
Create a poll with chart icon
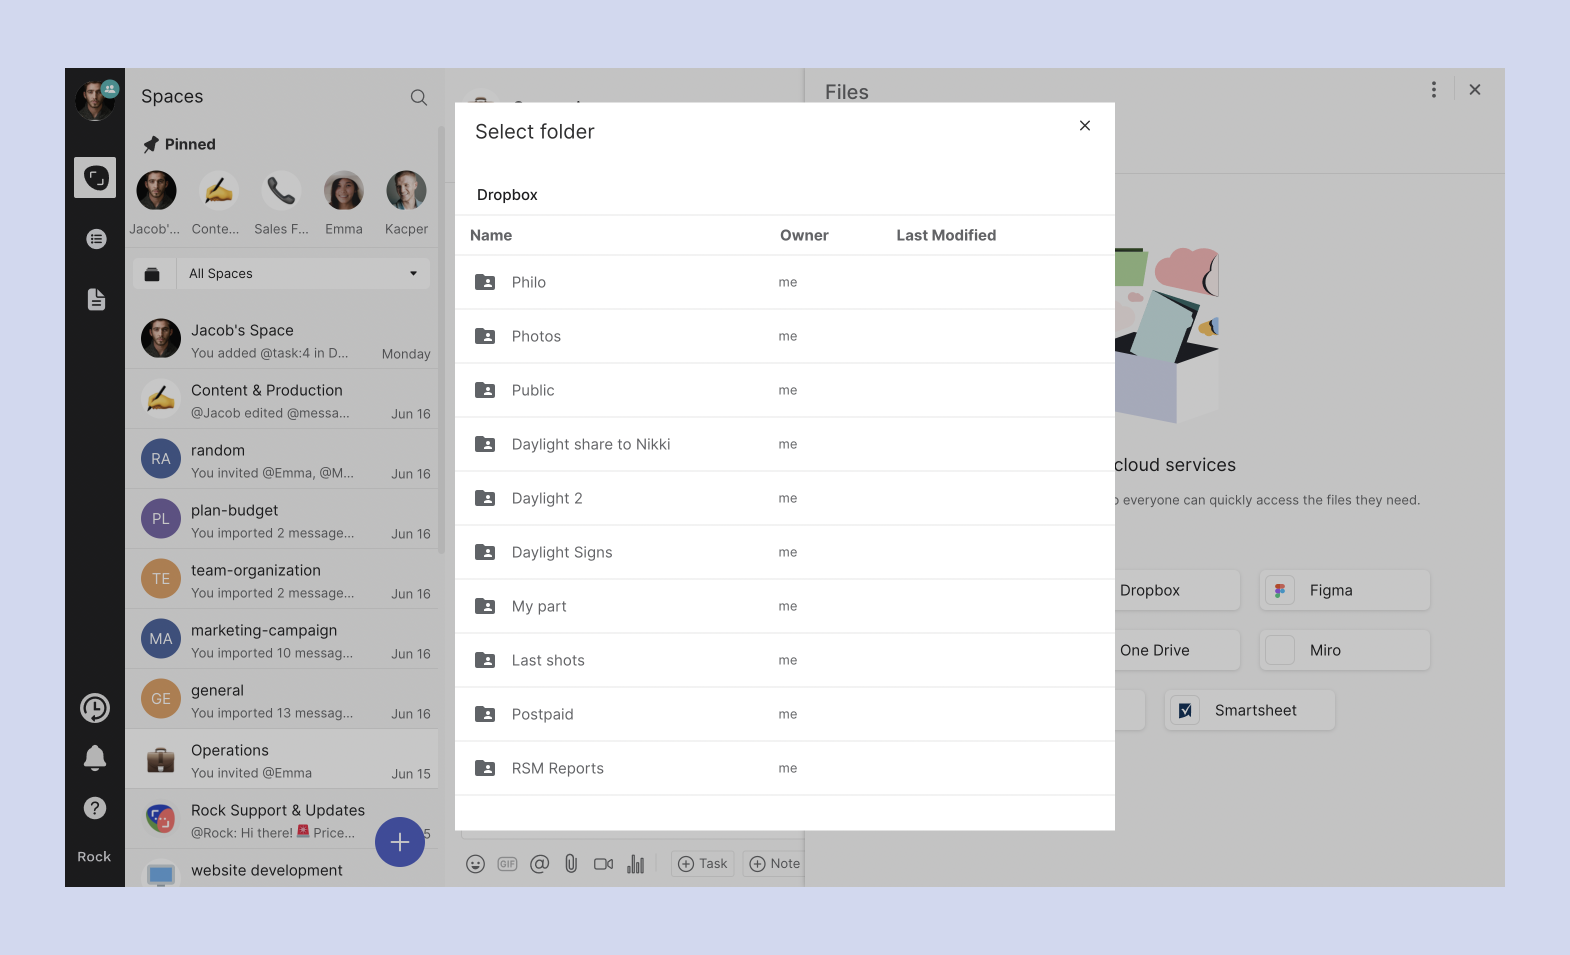coord(636,864)
